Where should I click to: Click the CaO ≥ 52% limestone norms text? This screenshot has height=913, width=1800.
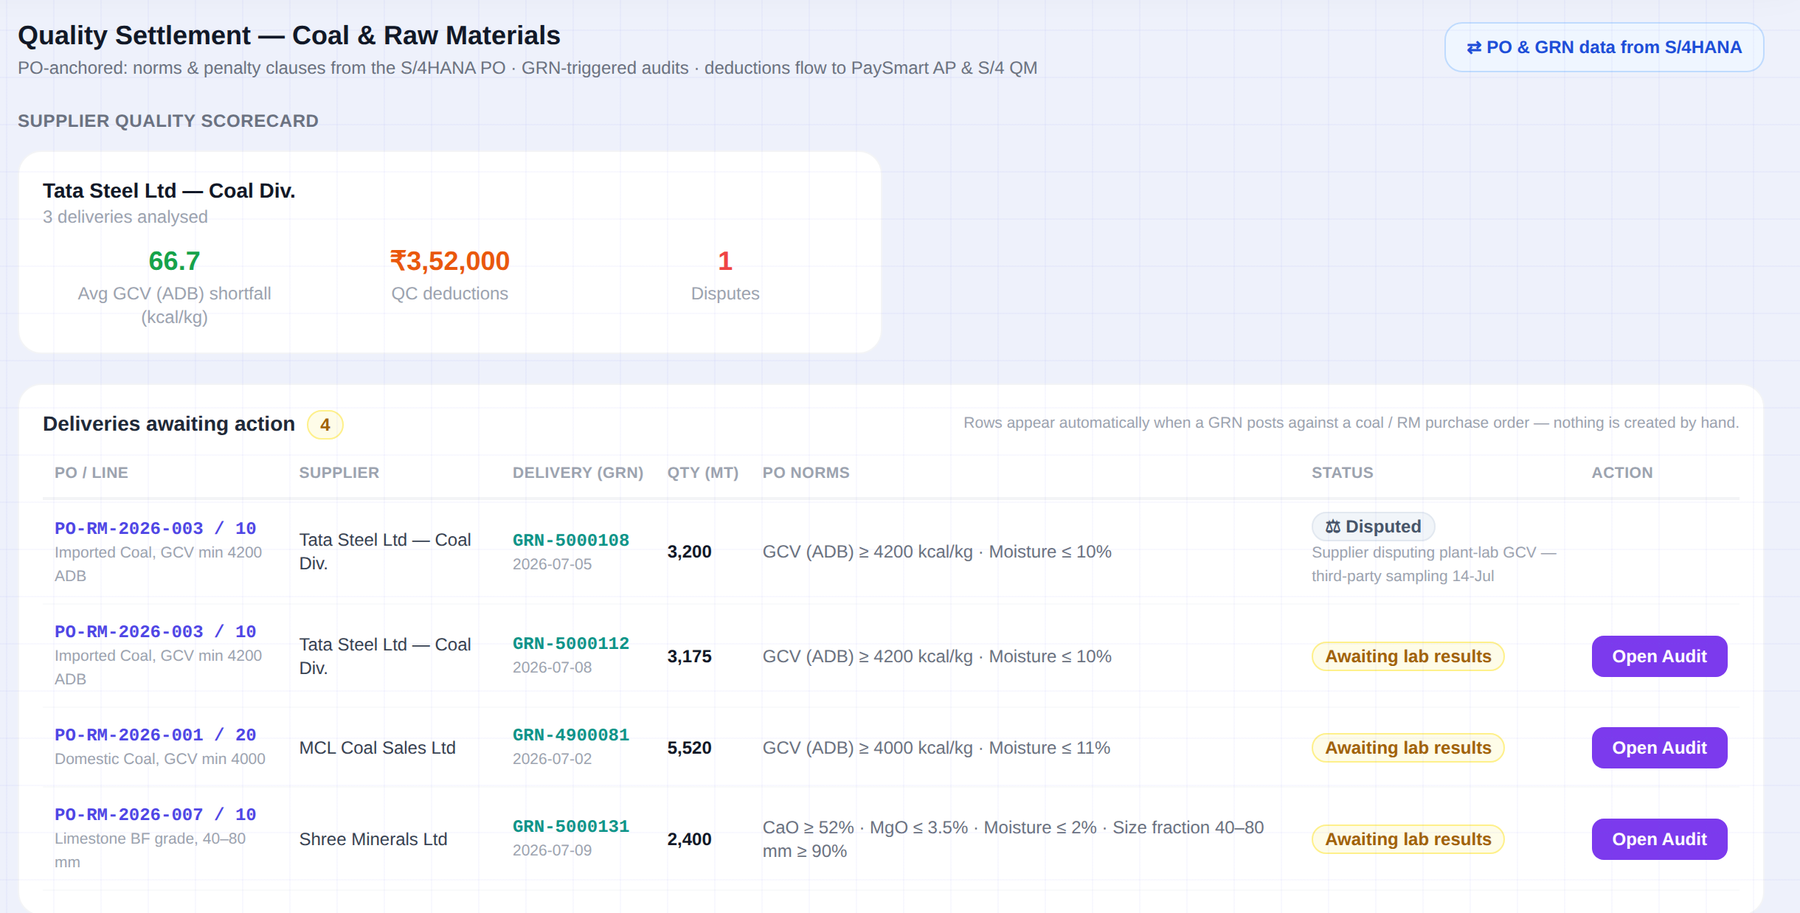coord(1013,839)
